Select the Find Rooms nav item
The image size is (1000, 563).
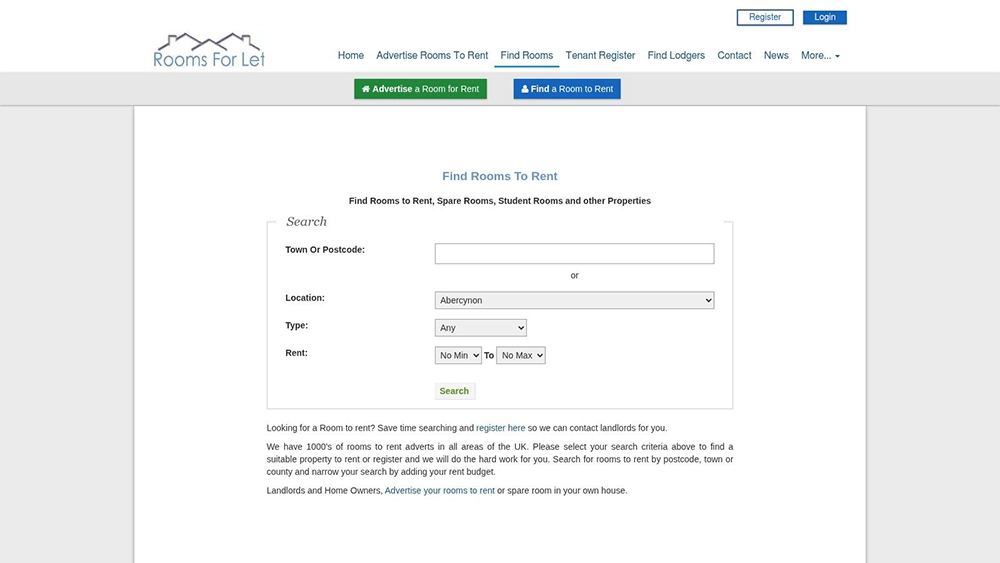click(526, 55)
